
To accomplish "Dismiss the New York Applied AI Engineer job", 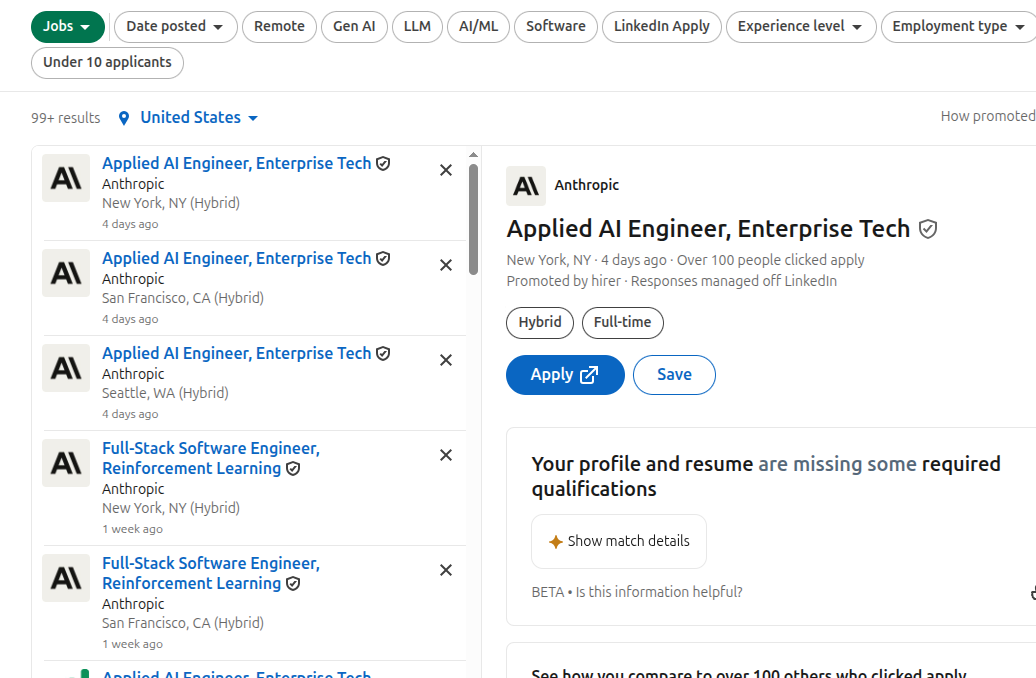I will click(x=446, y=170).
